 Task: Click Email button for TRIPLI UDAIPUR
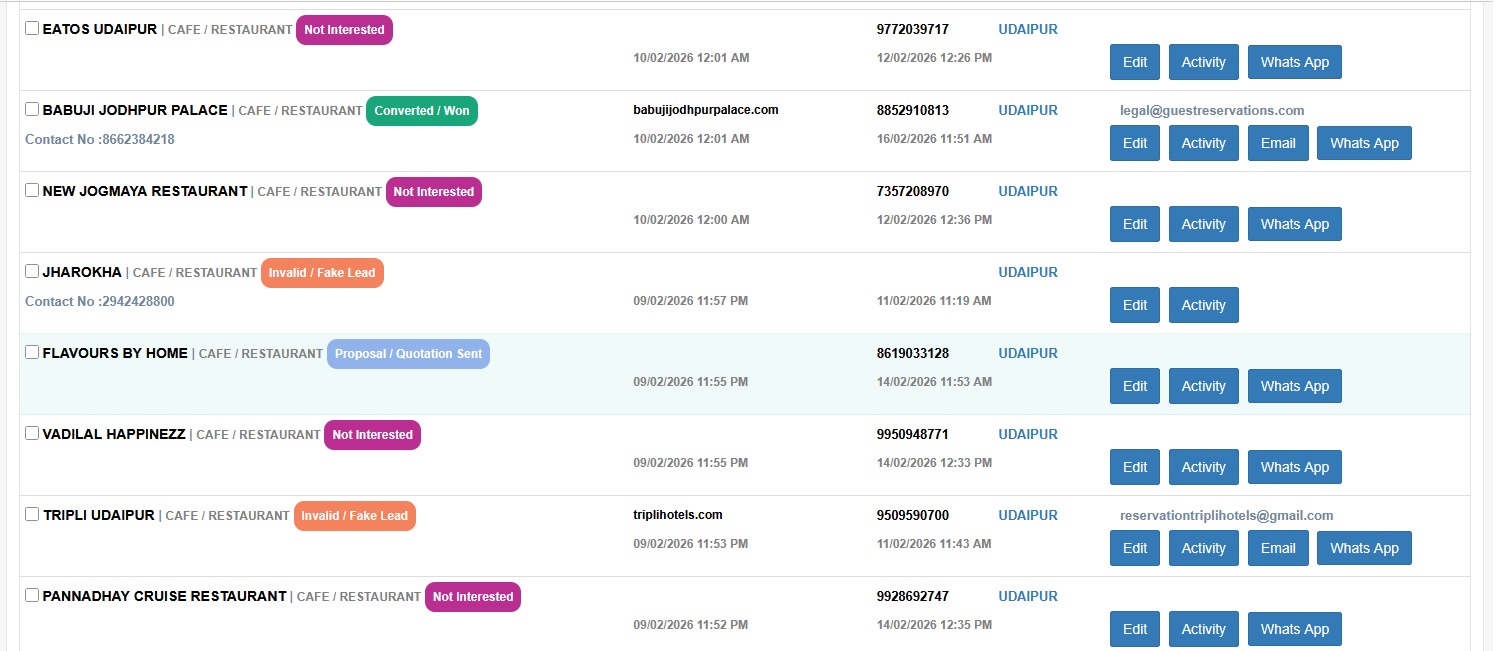(x=1278, y=548)
